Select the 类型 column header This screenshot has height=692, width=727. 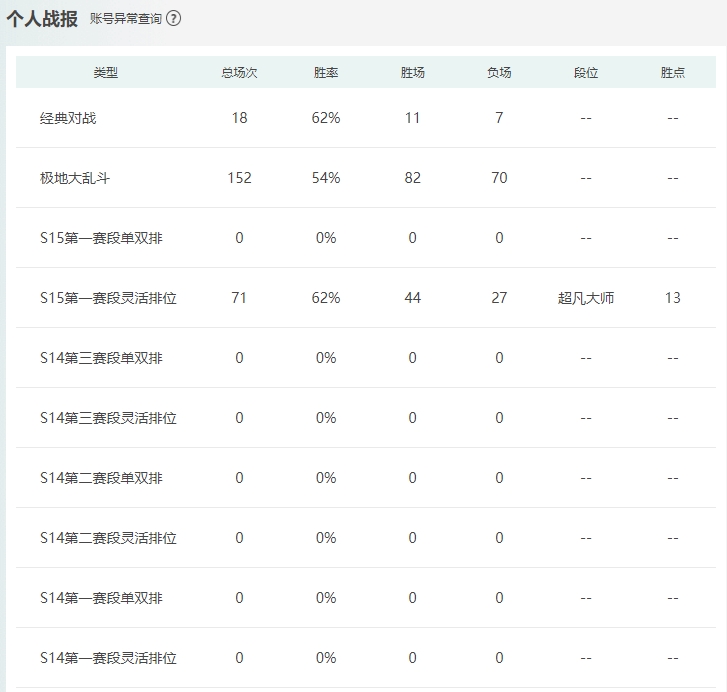[x=105, y=72]
